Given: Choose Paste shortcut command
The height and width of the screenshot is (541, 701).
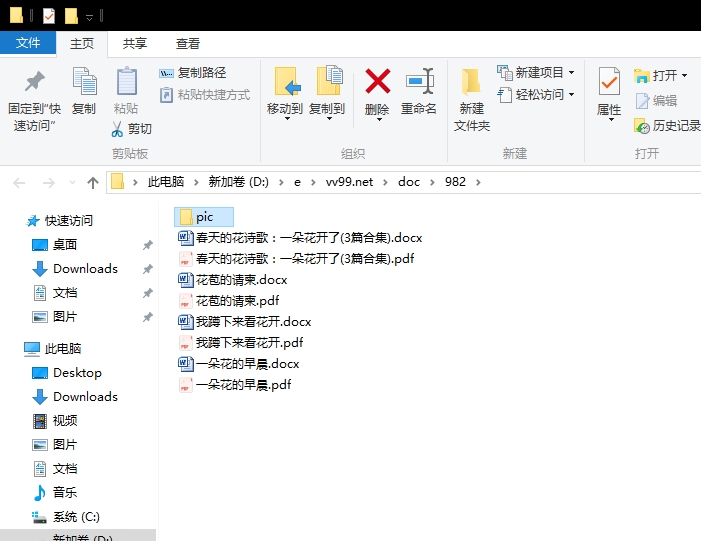Looking at the screenshot, I should tap(205, 95).
